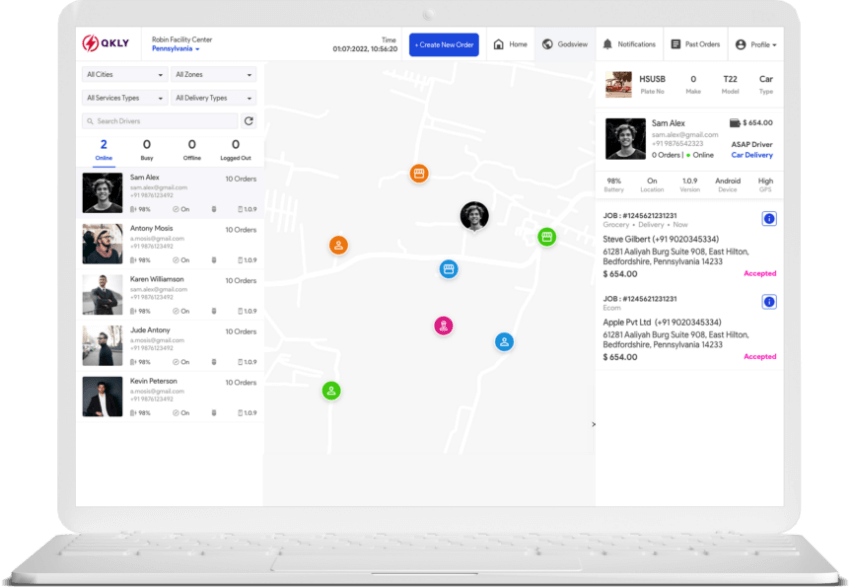Click Antony Mosis's photo thumbnail

(x=102, y=244)
